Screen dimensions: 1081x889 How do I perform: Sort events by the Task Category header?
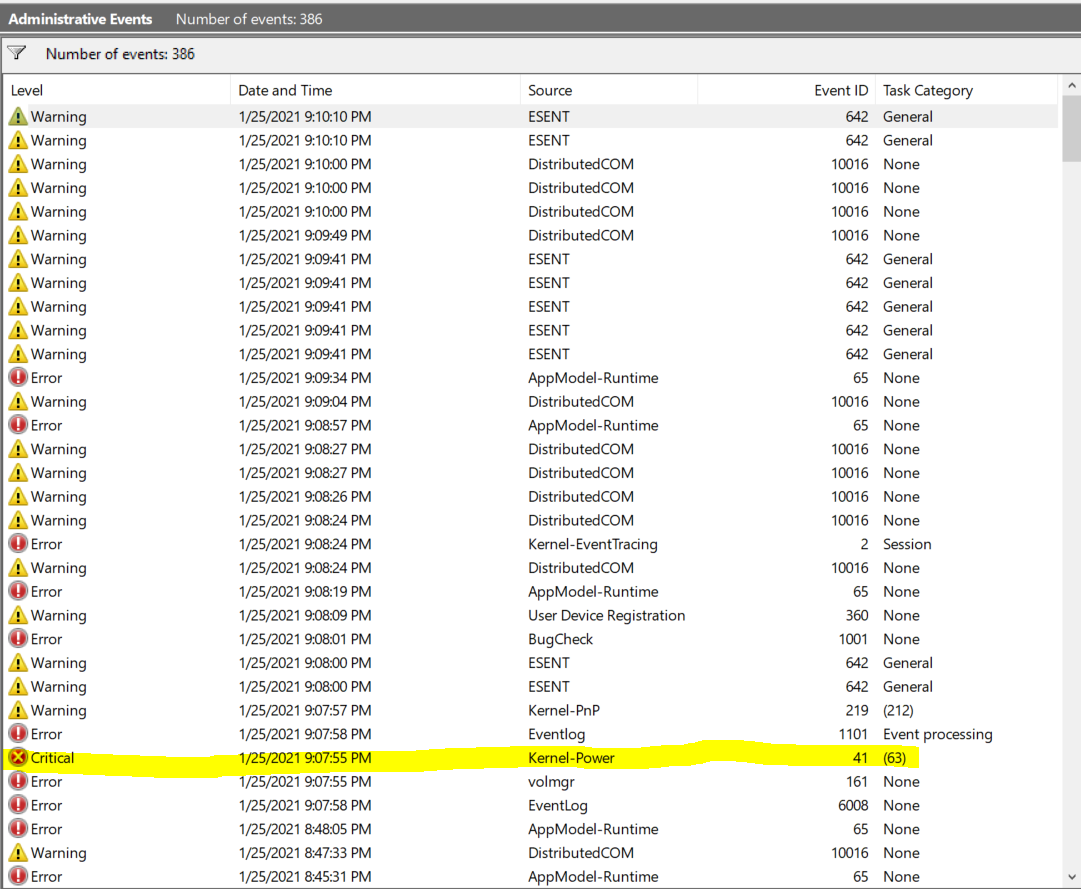[x=927, y=90]
